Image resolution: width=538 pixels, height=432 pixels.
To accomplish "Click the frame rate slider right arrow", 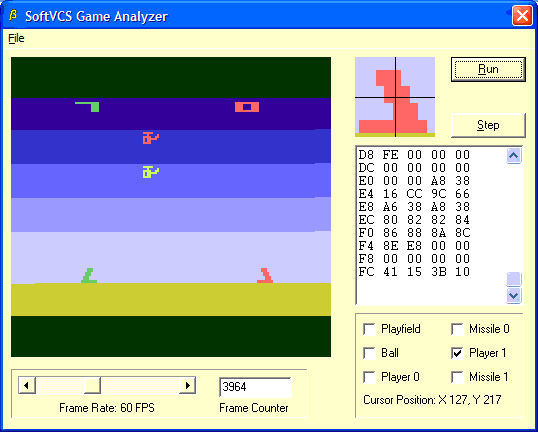I will coord(187,385).
